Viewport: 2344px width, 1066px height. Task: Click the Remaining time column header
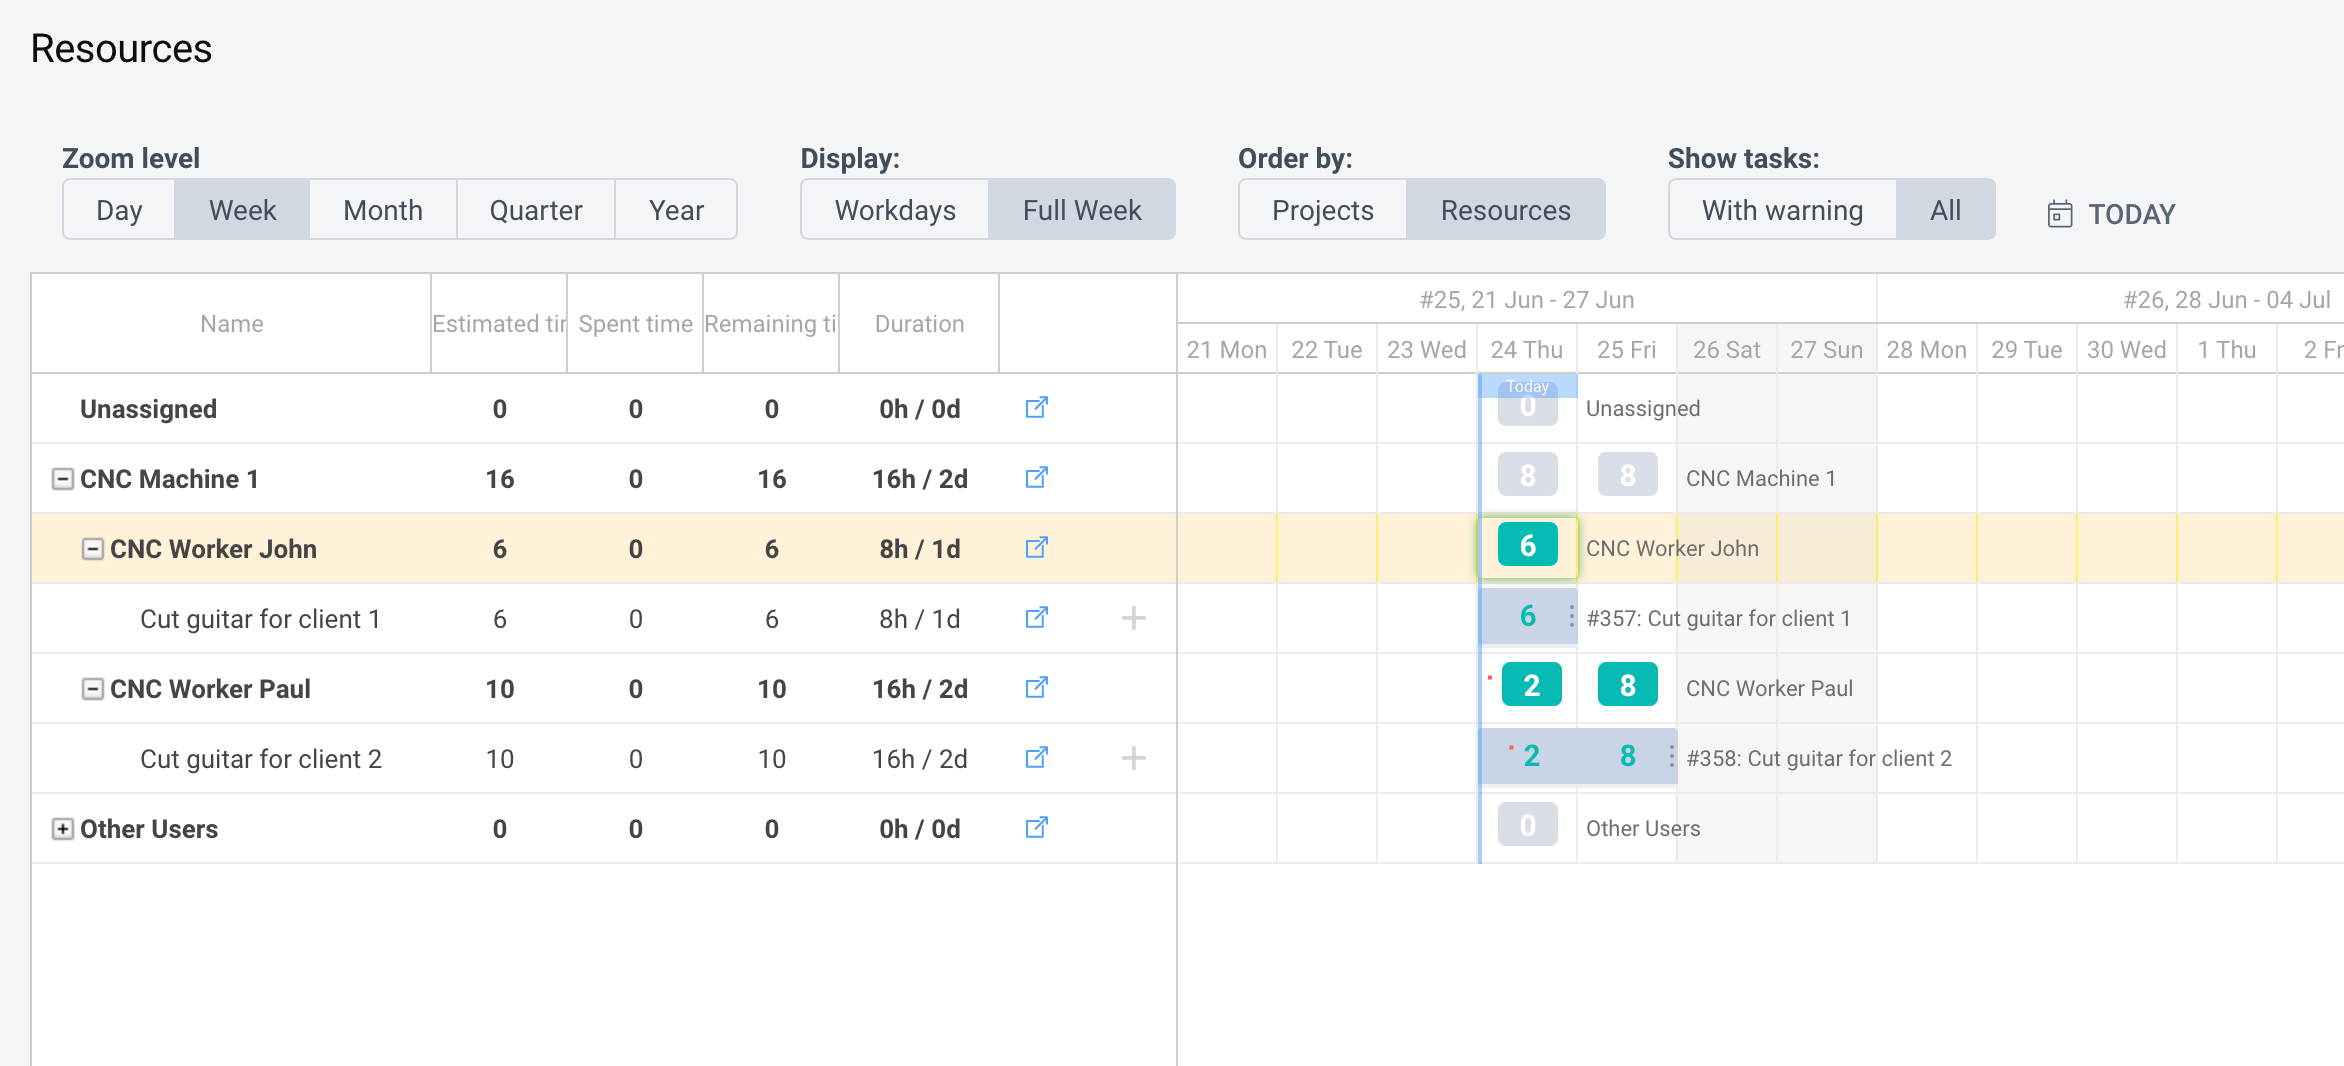(771, 324)
